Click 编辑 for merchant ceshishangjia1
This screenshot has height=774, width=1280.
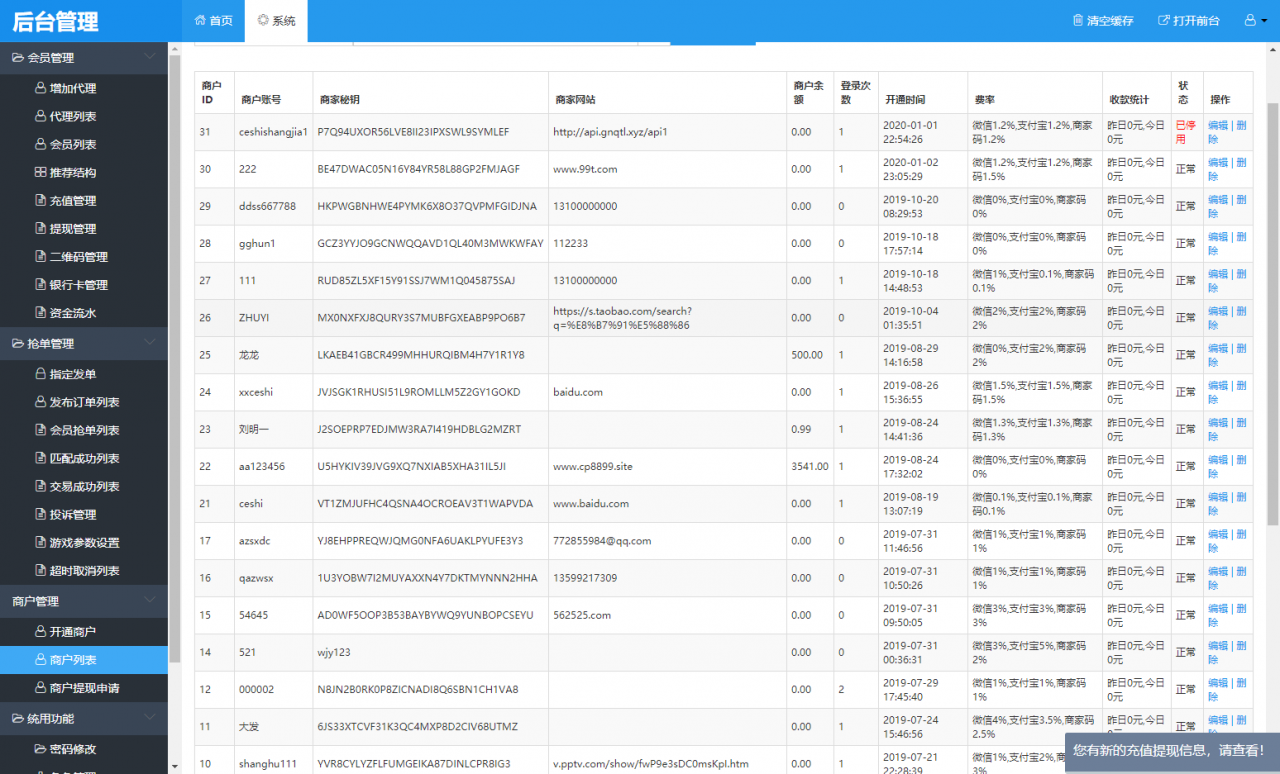[1218, 125]
